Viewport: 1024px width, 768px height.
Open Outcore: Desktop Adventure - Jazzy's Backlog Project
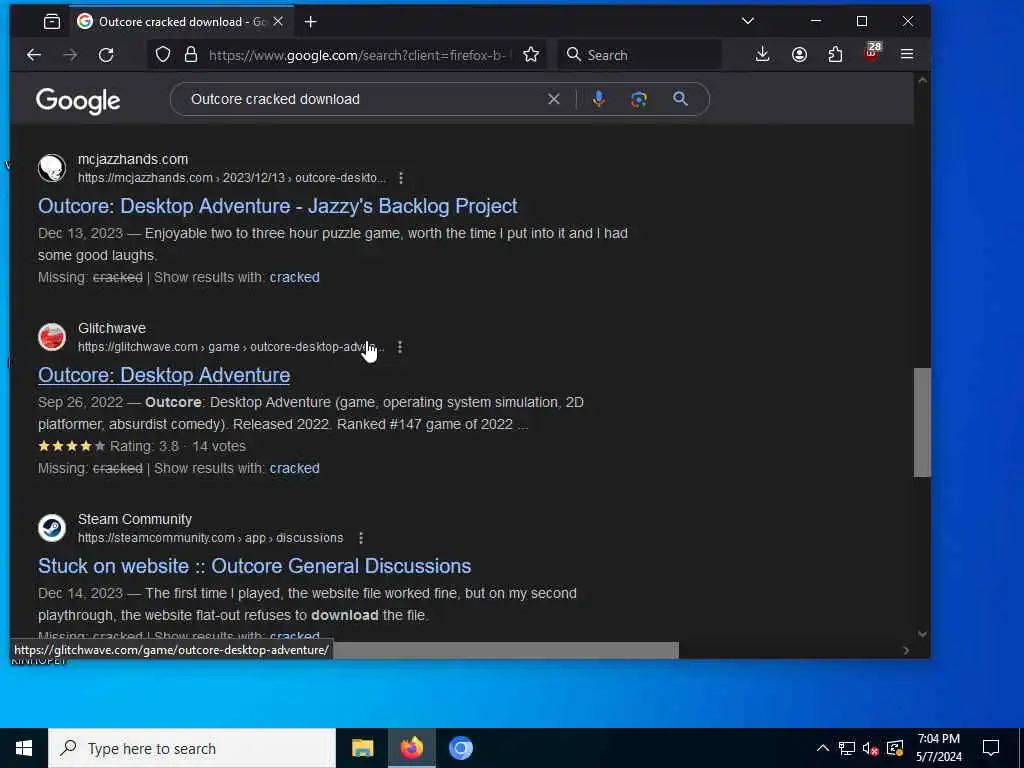pos(278,206)
